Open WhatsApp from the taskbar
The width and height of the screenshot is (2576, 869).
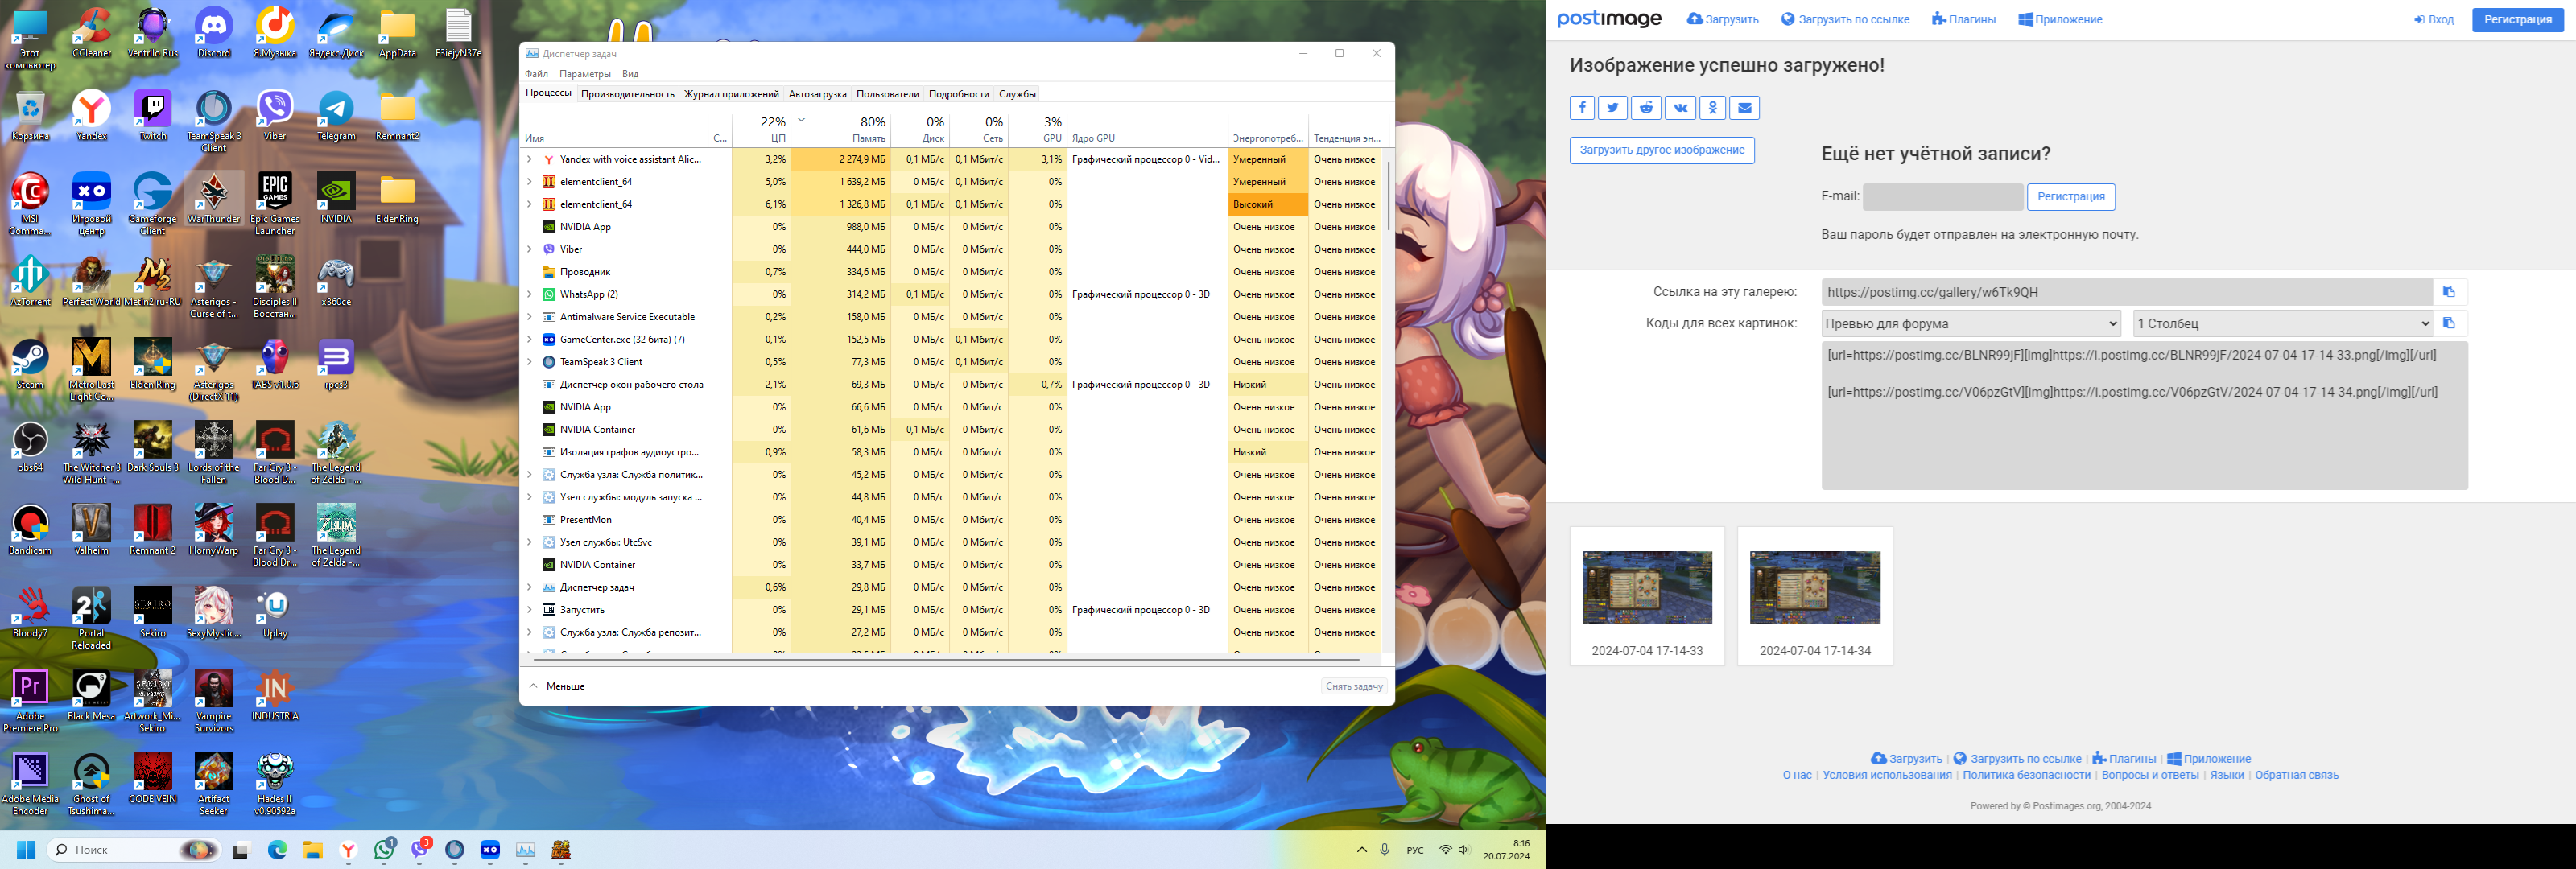(385, 850)
